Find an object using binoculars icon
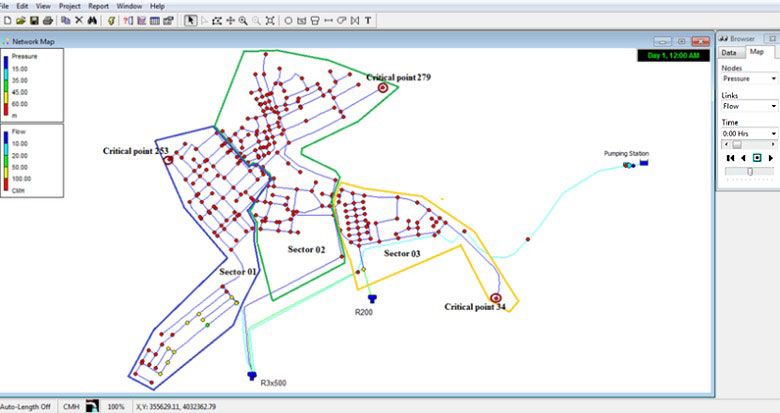This screenshot has width=780, height=413. [92, 20]
